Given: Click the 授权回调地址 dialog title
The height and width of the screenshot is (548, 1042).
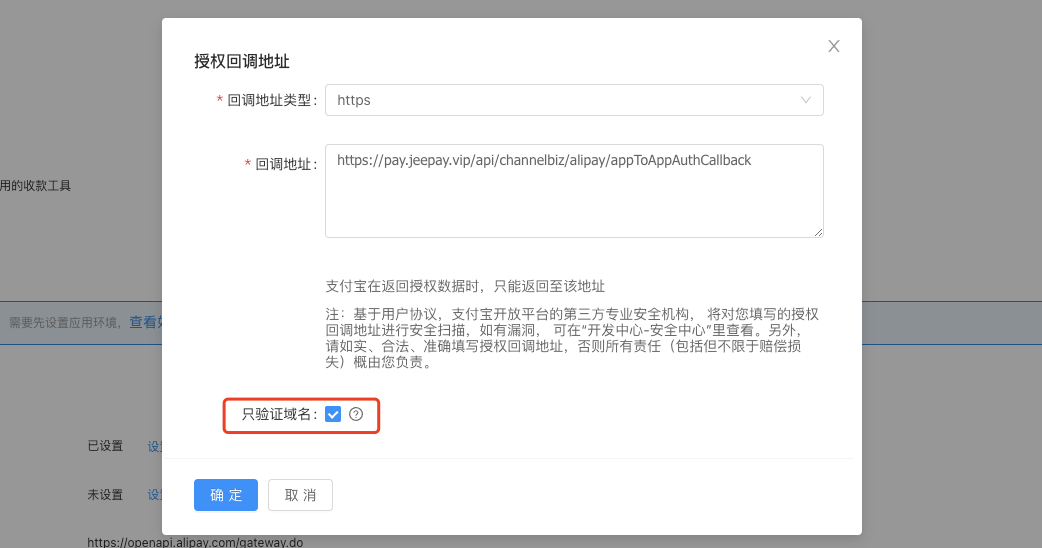Looking at the screenshot, I should [242, 61].
